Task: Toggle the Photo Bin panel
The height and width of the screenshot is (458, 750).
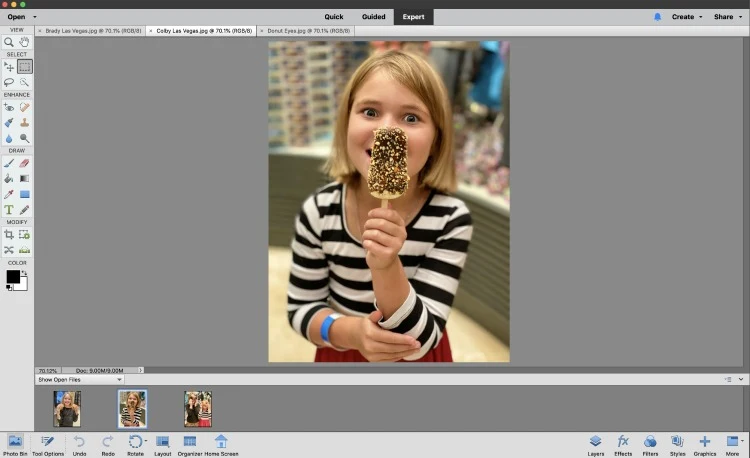Action: [15, 444]
